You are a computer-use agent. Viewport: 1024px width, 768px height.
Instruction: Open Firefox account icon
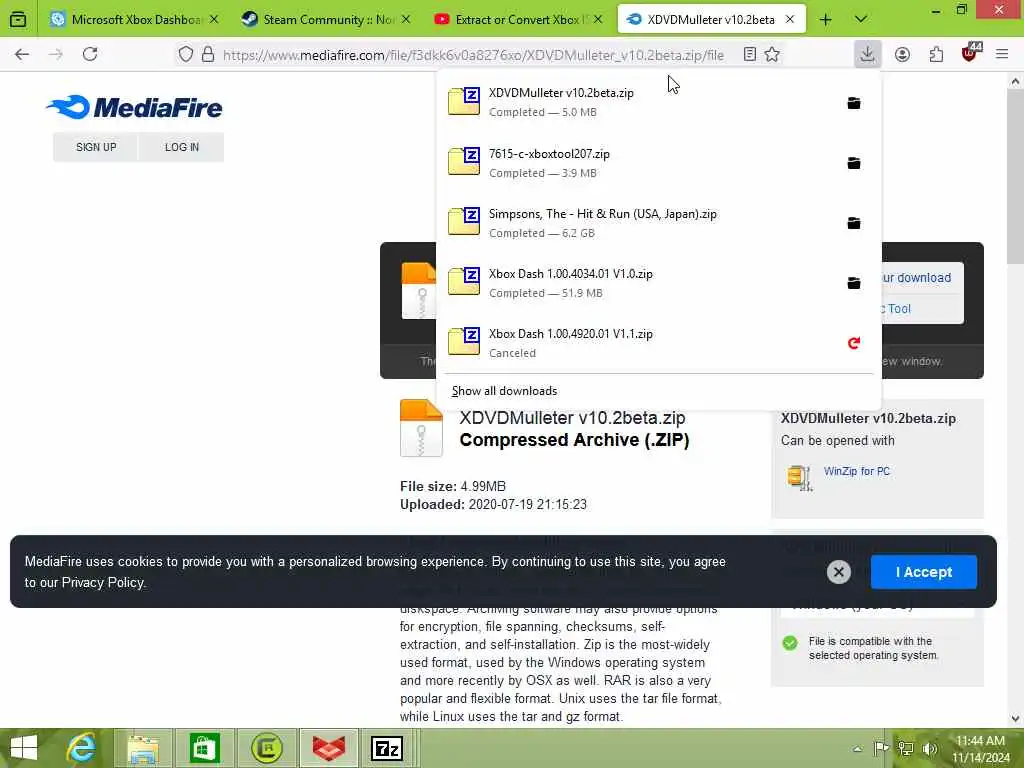click(x=903, y=54)
